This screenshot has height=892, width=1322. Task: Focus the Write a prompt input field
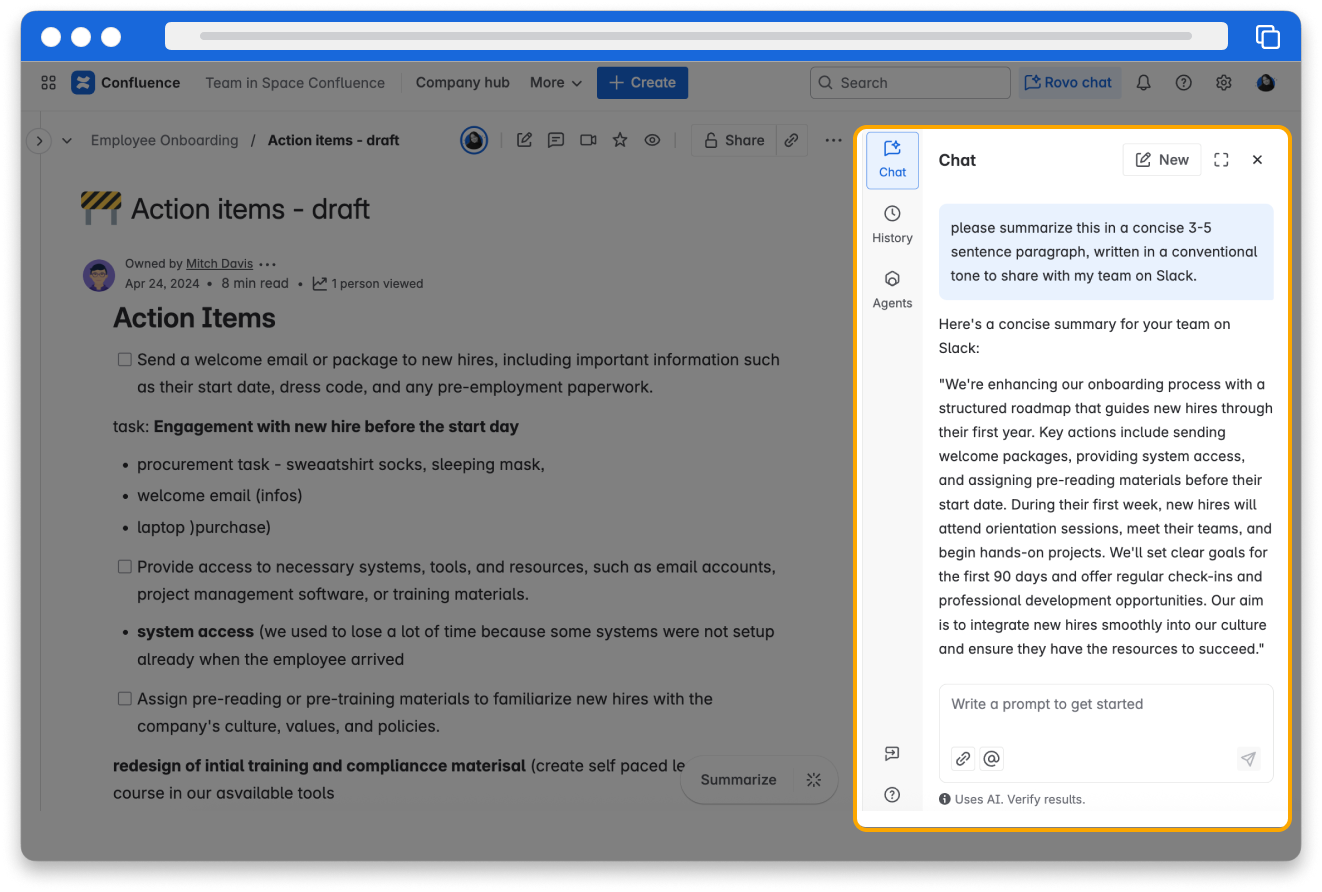point(1106,733)
